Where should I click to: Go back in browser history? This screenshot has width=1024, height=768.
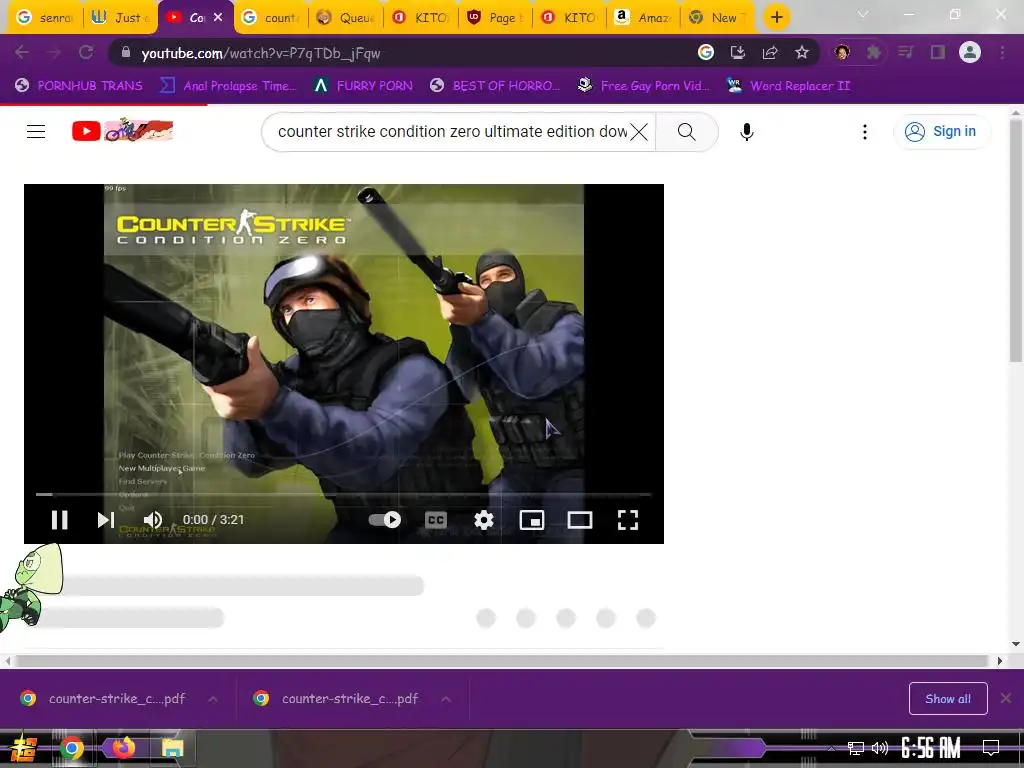[x=22, y=53]
